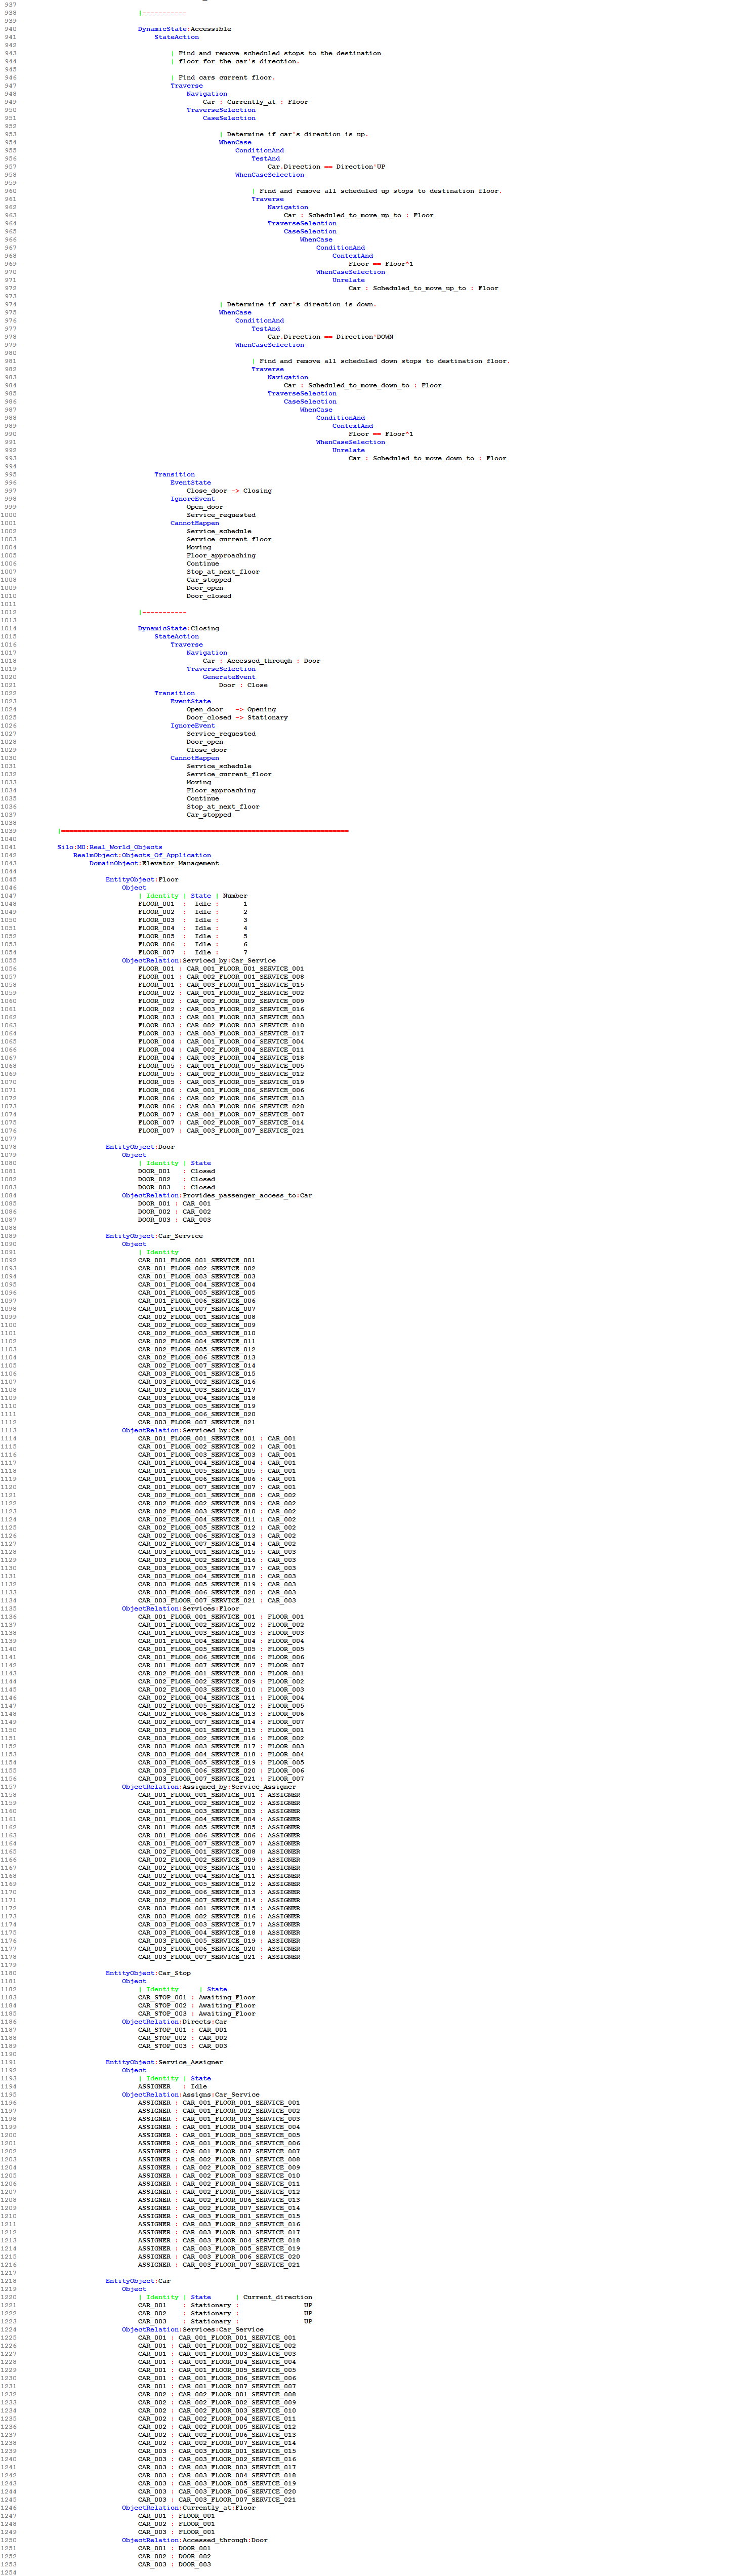
Task: Click the 'Door : Close' event line
Action: coord(243,685)
